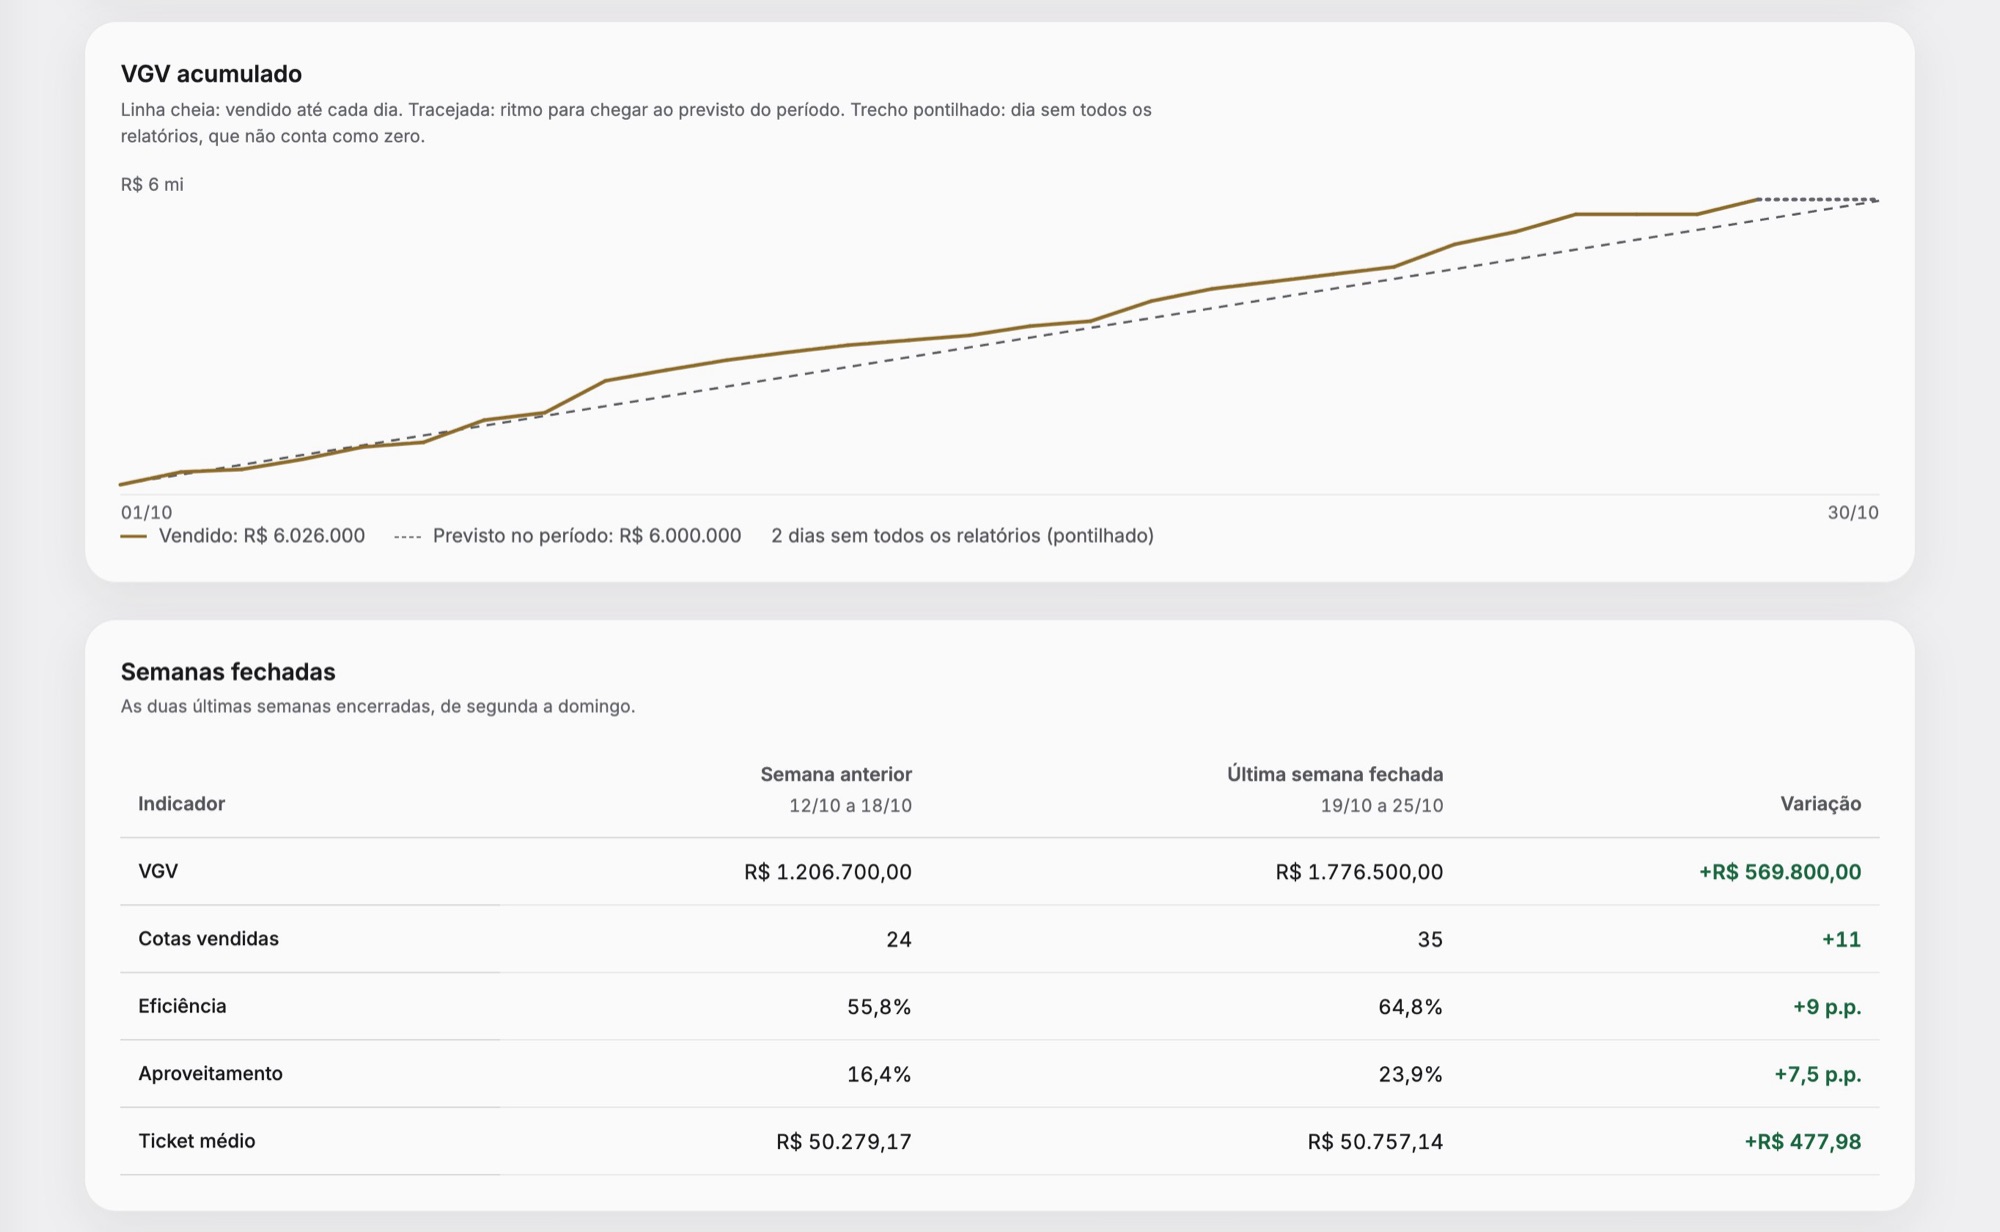Click Eficiência value '55,8%'
Viewport: 2000px width, 1232px height.
879,1007
